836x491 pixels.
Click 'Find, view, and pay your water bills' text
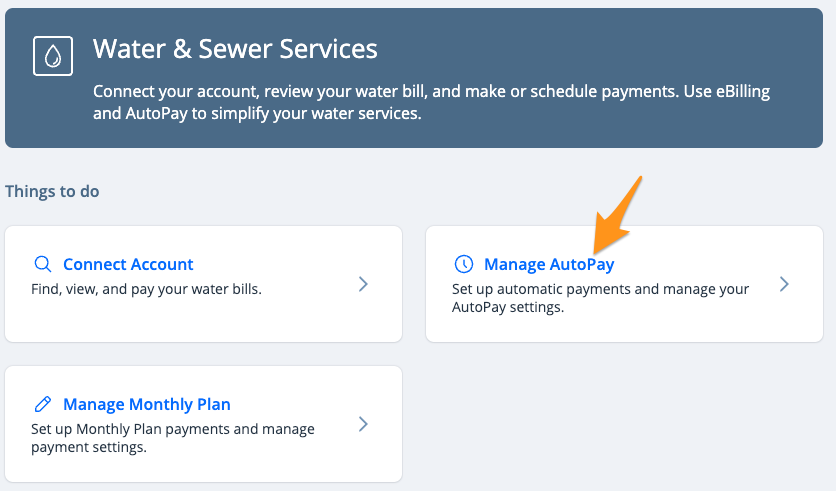click(146, 289)
